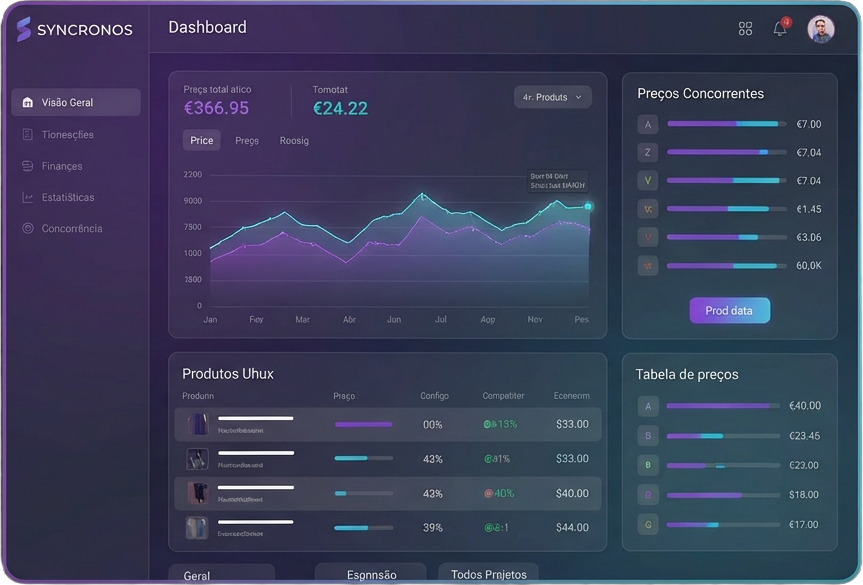Expand the A row in Preços Concorrentes

point(647,124)
